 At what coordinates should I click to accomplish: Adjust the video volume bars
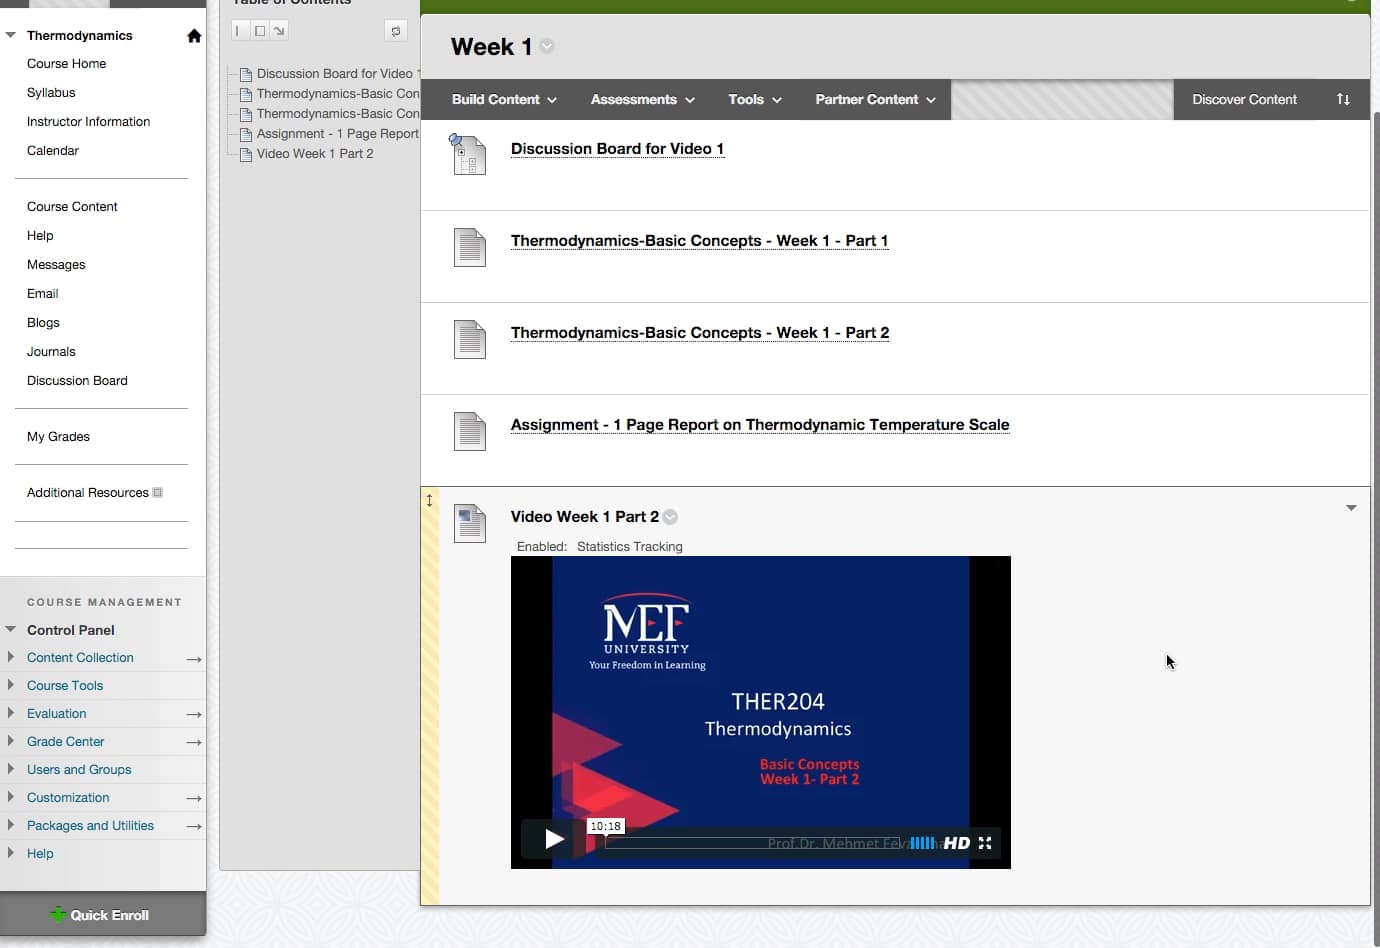point(923,843)
